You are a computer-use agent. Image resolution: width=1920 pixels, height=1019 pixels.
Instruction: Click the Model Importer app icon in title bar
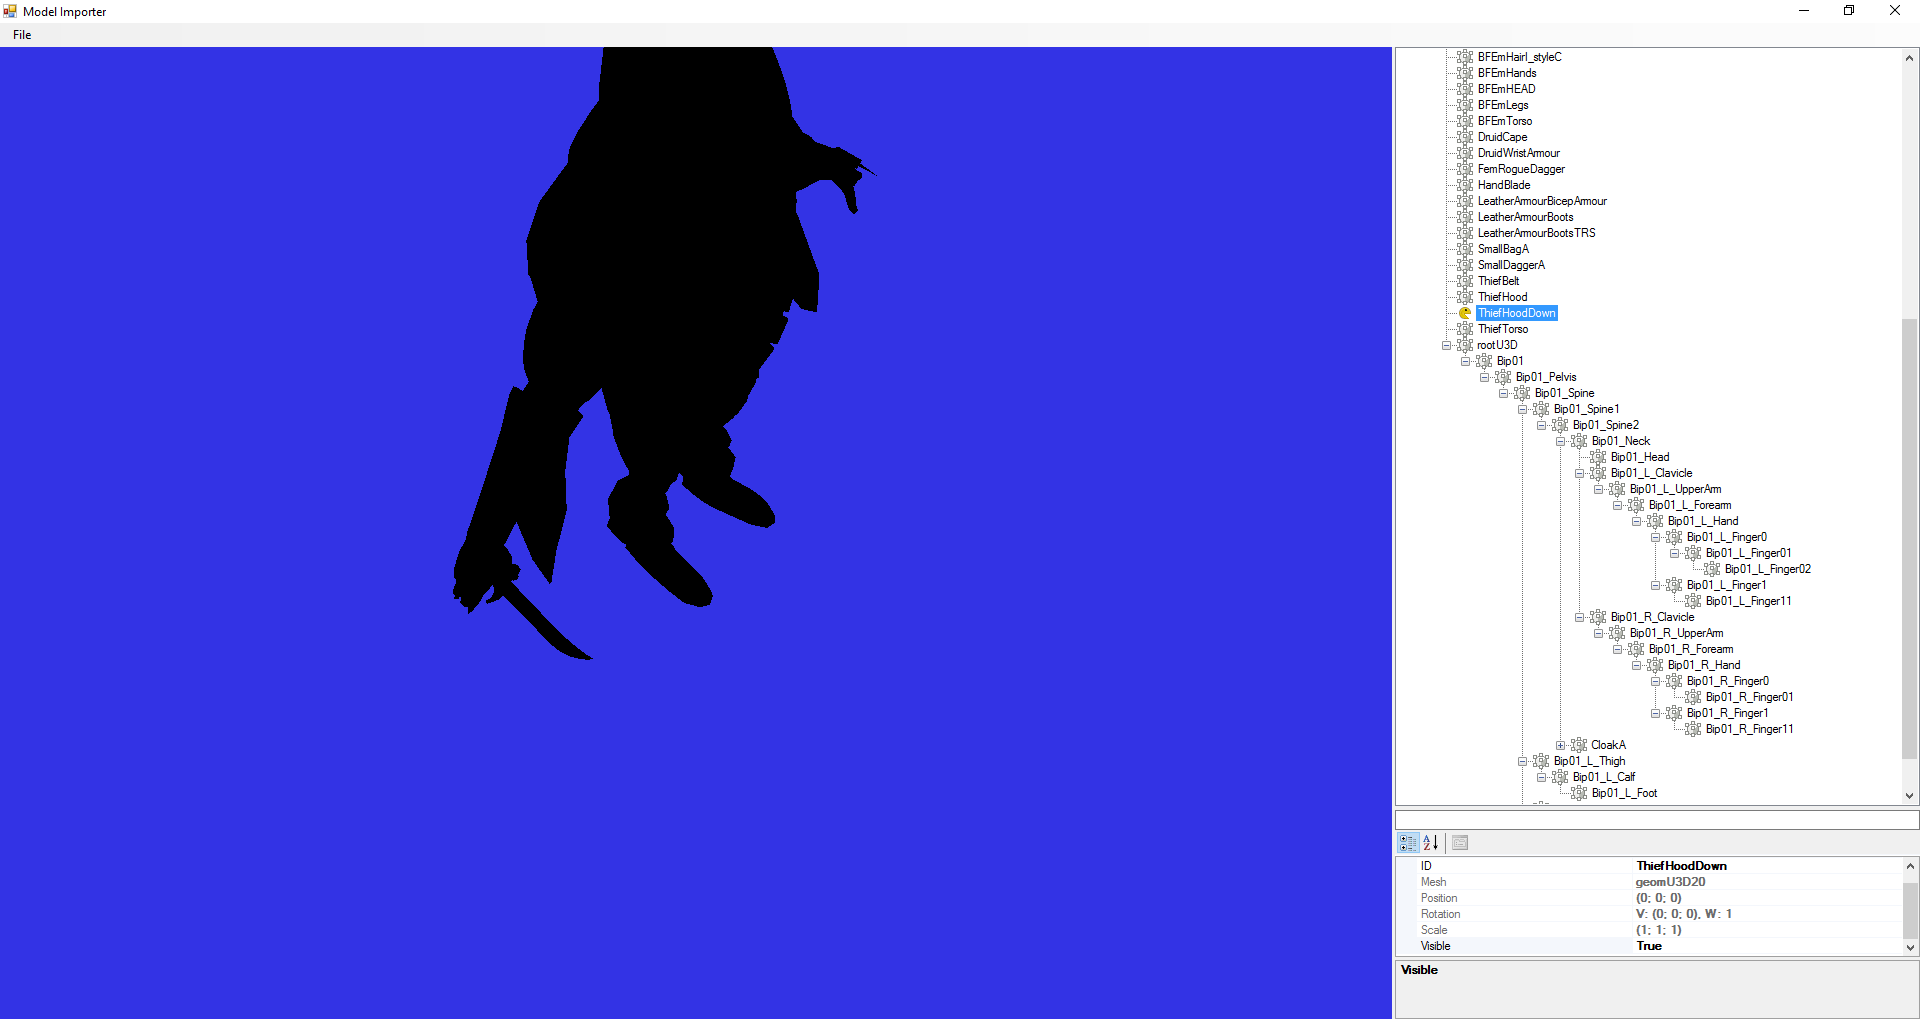pyautogui.click(x=10, y=11)
